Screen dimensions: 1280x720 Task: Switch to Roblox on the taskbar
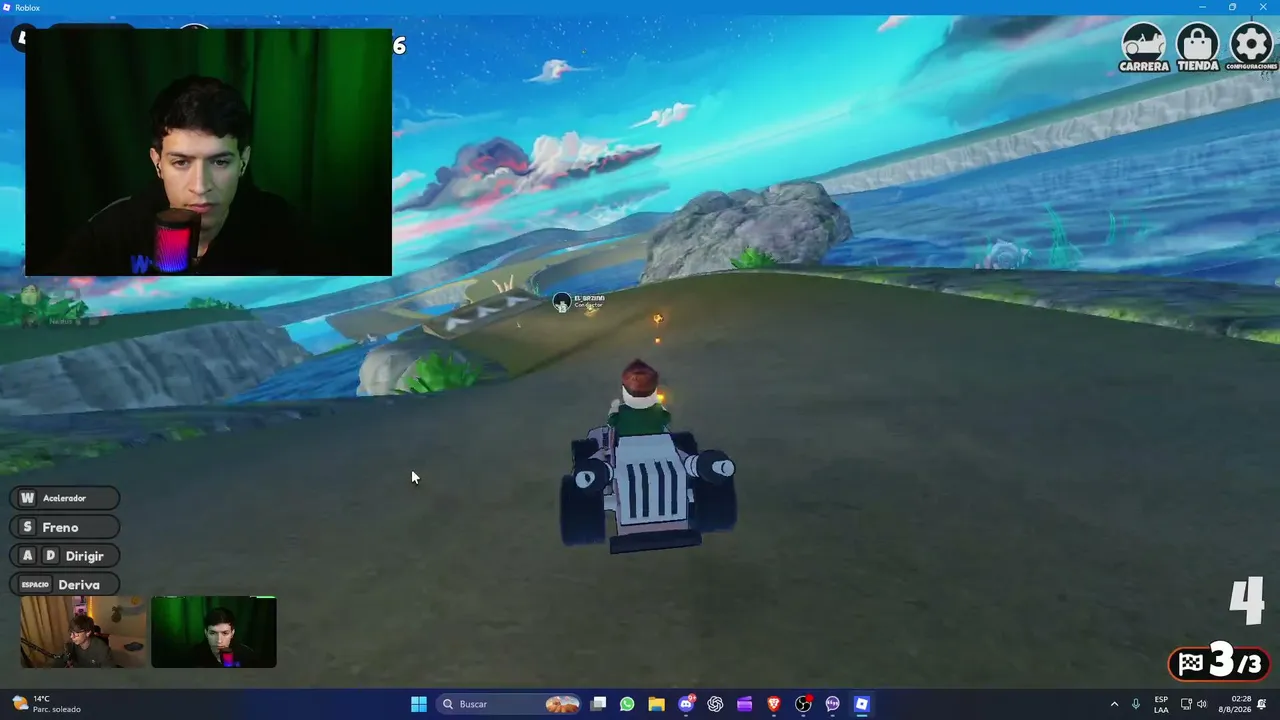click(x=862, y=704)
